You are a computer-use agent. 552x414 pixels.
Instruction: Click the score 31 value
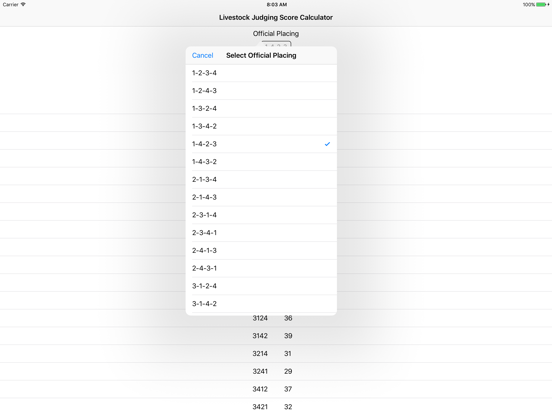pos(288,353)
